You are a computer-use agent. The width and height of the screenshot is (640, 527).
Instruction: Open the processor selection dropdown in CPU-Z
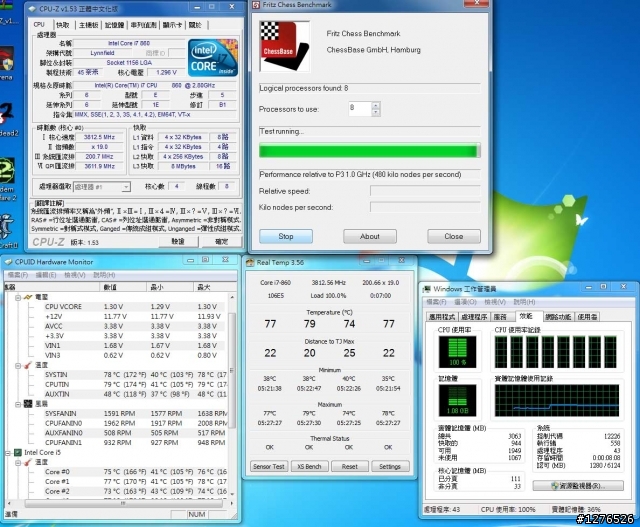click(102, 187)
